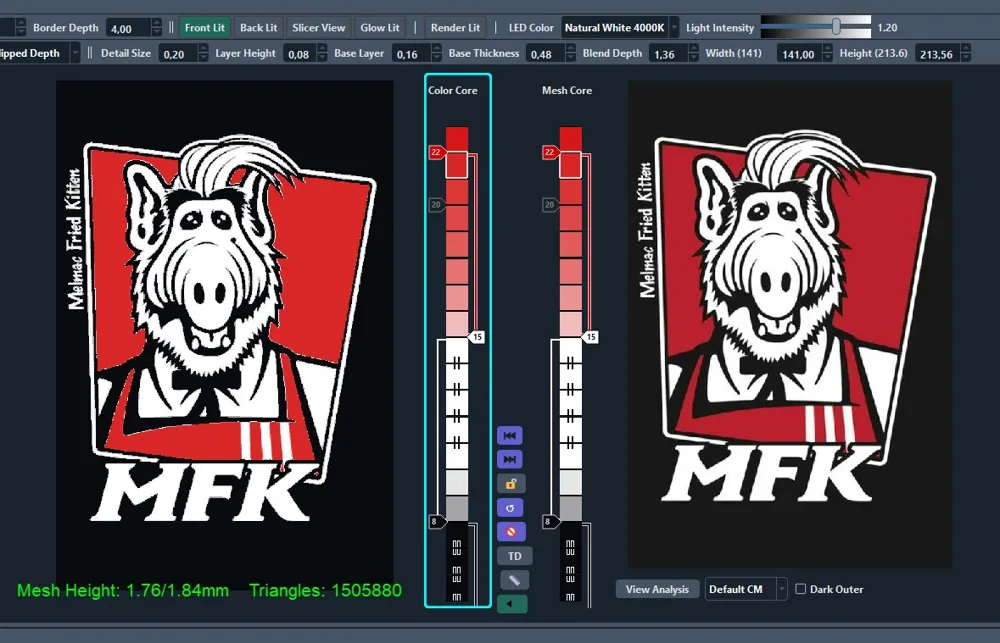Viewport: 1000px width, 643px height.
Task: Switch to Back Lit view
Action: [x=258, y=27]
